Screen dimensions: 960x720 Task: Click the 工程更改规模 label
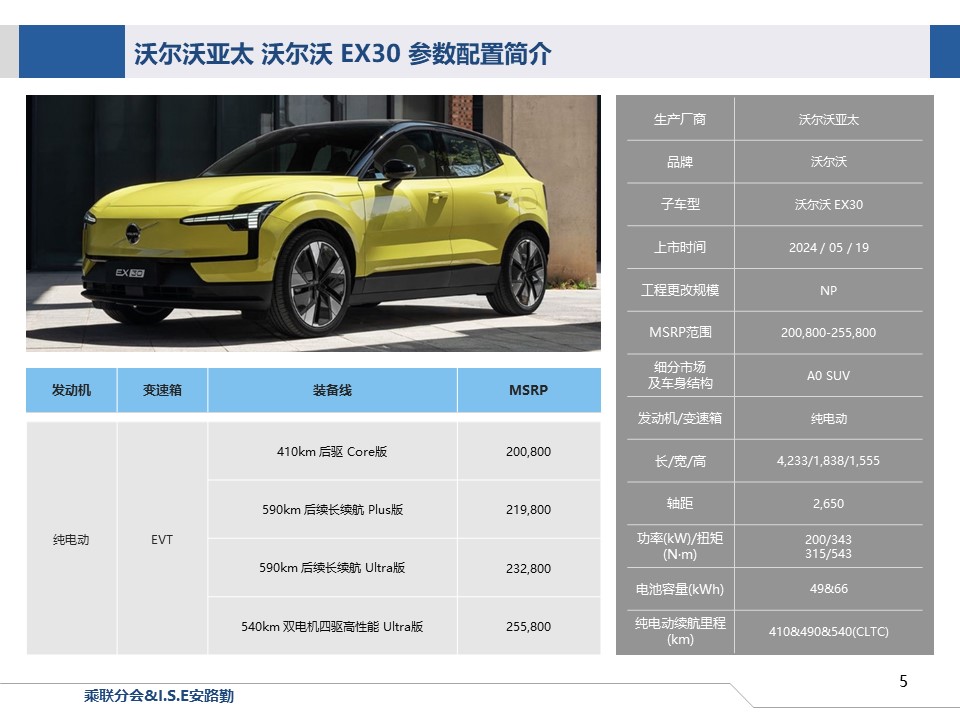(x=680, y=290)
